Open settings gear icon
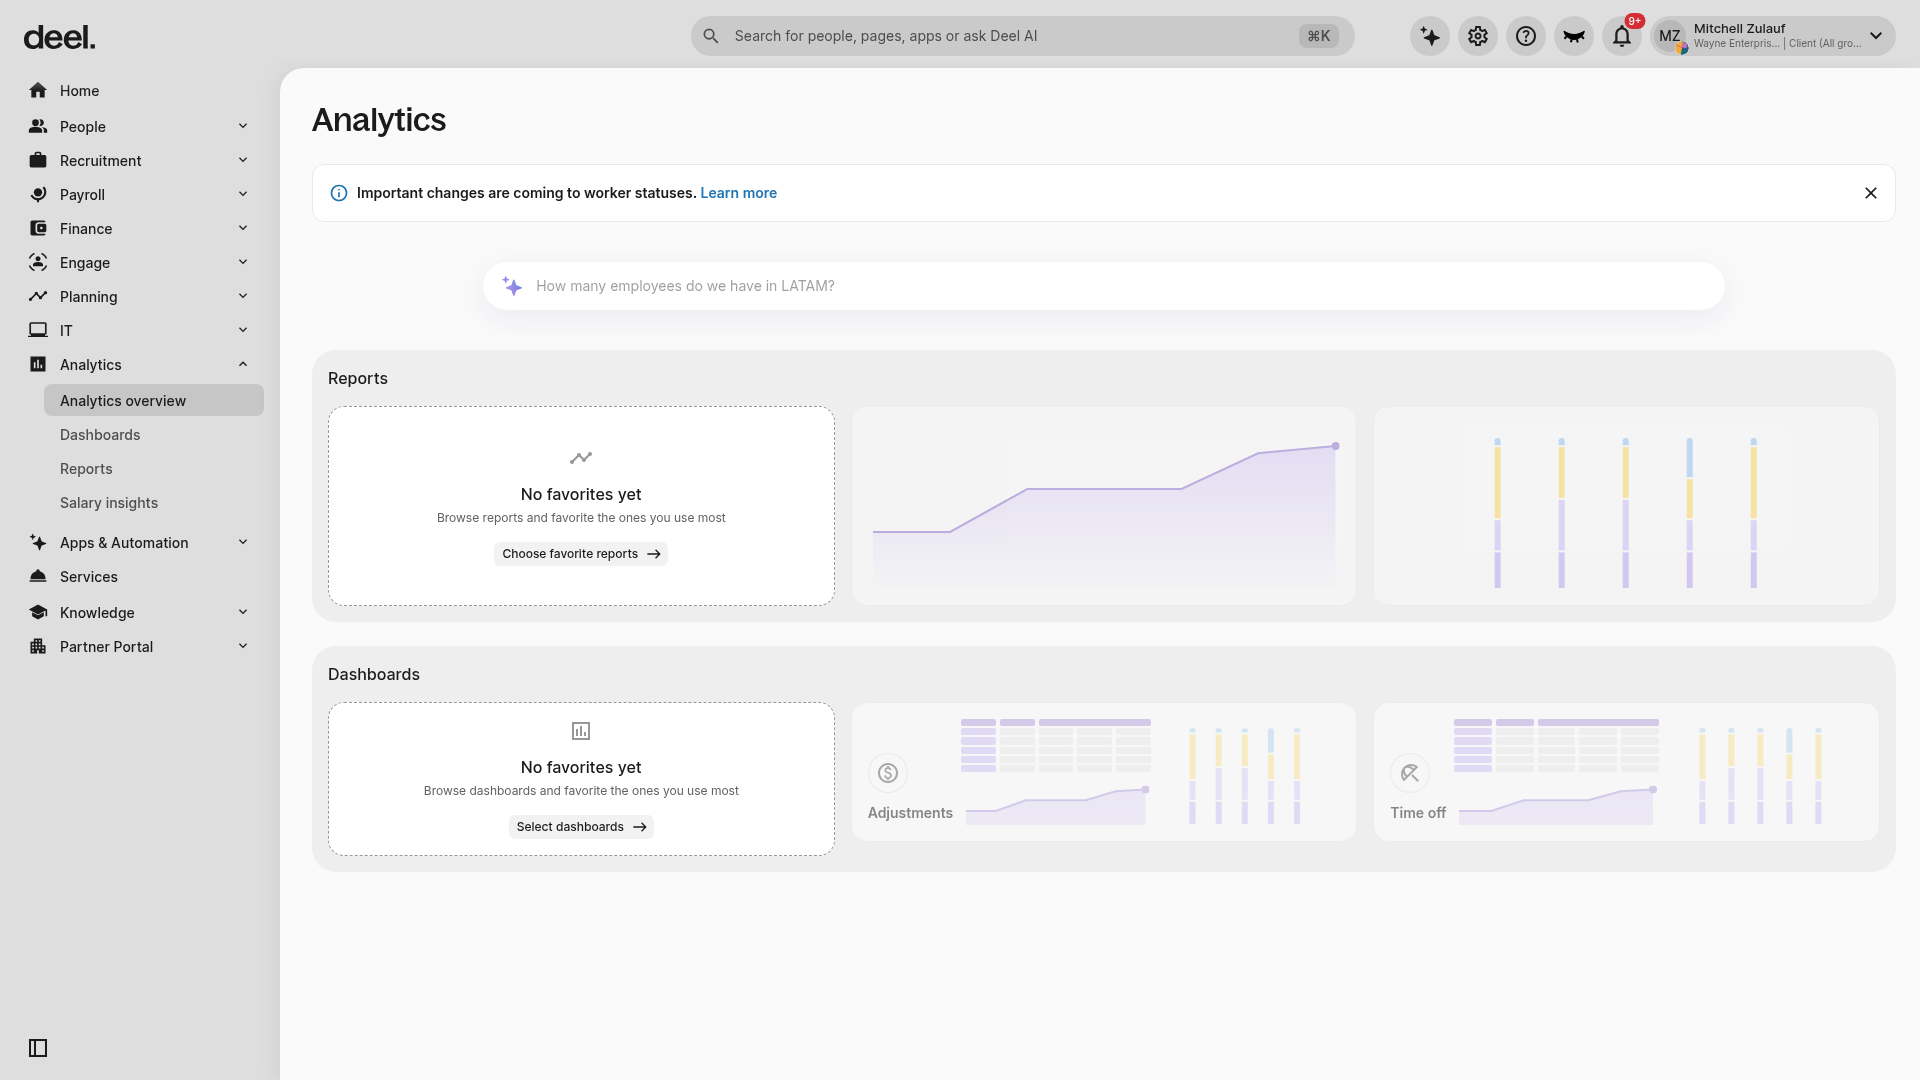 tap(1478, 36)
